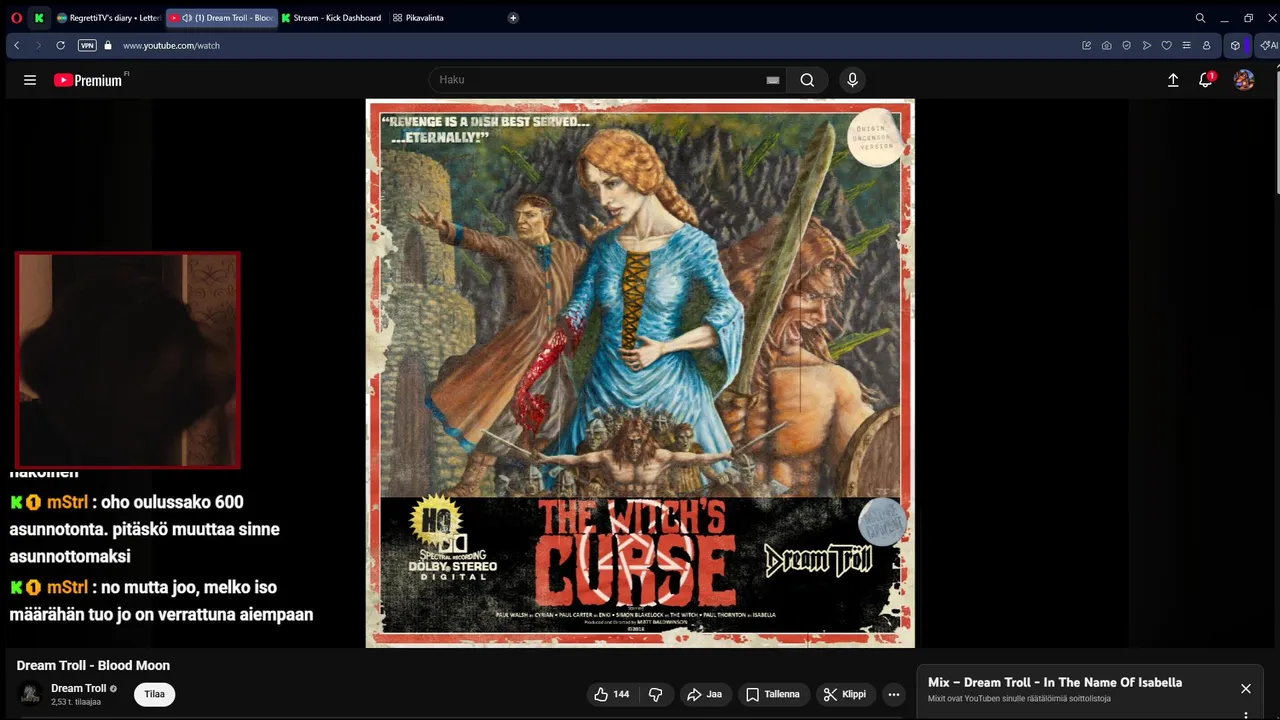Click The Witch's Curse video frame
Image resolution: width=1280 pixels, height=720 pixels.
[640, 373]
